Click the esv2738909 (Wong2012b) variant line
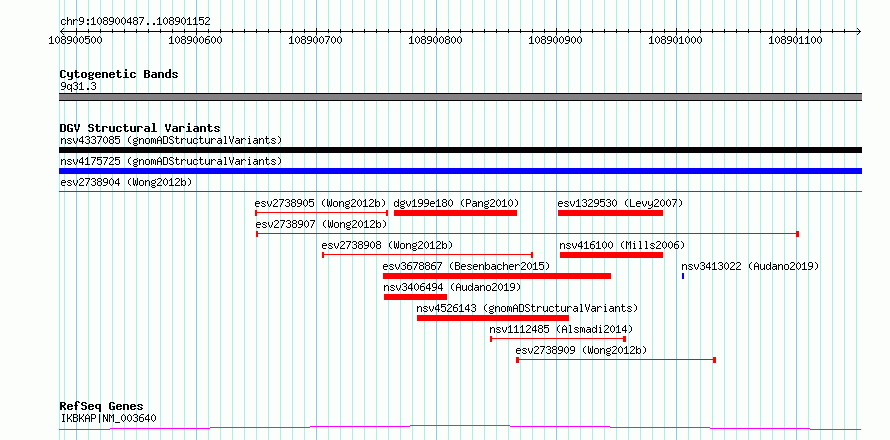This screenshot has height=440, width=890. click(616, 360)
